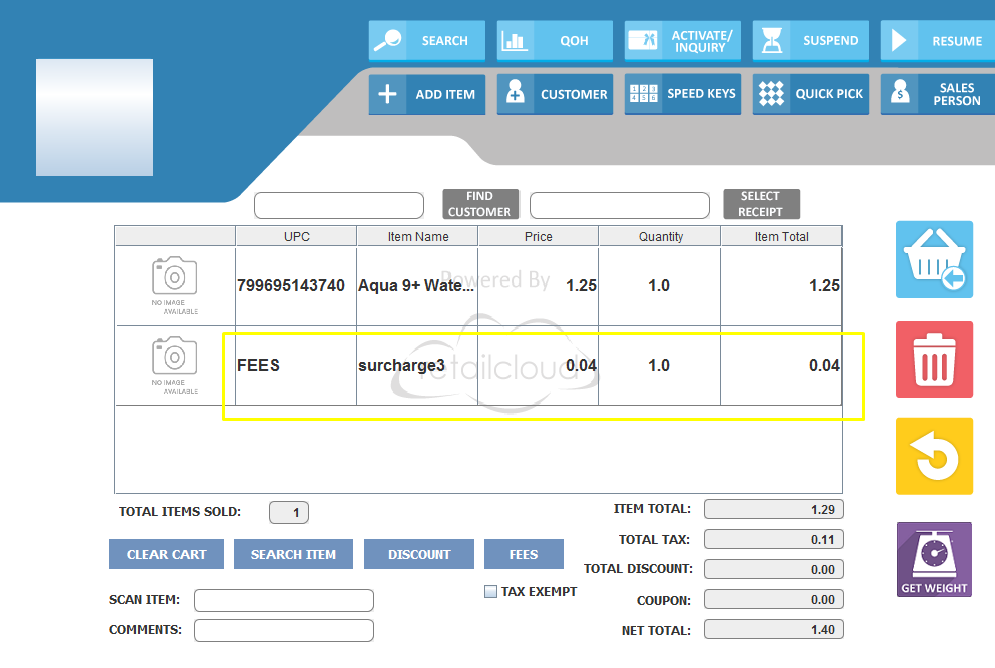Click Activate/Inquiry gift card button
The width and height of the screenshot is (995, 668).
(x=683, y=41)
